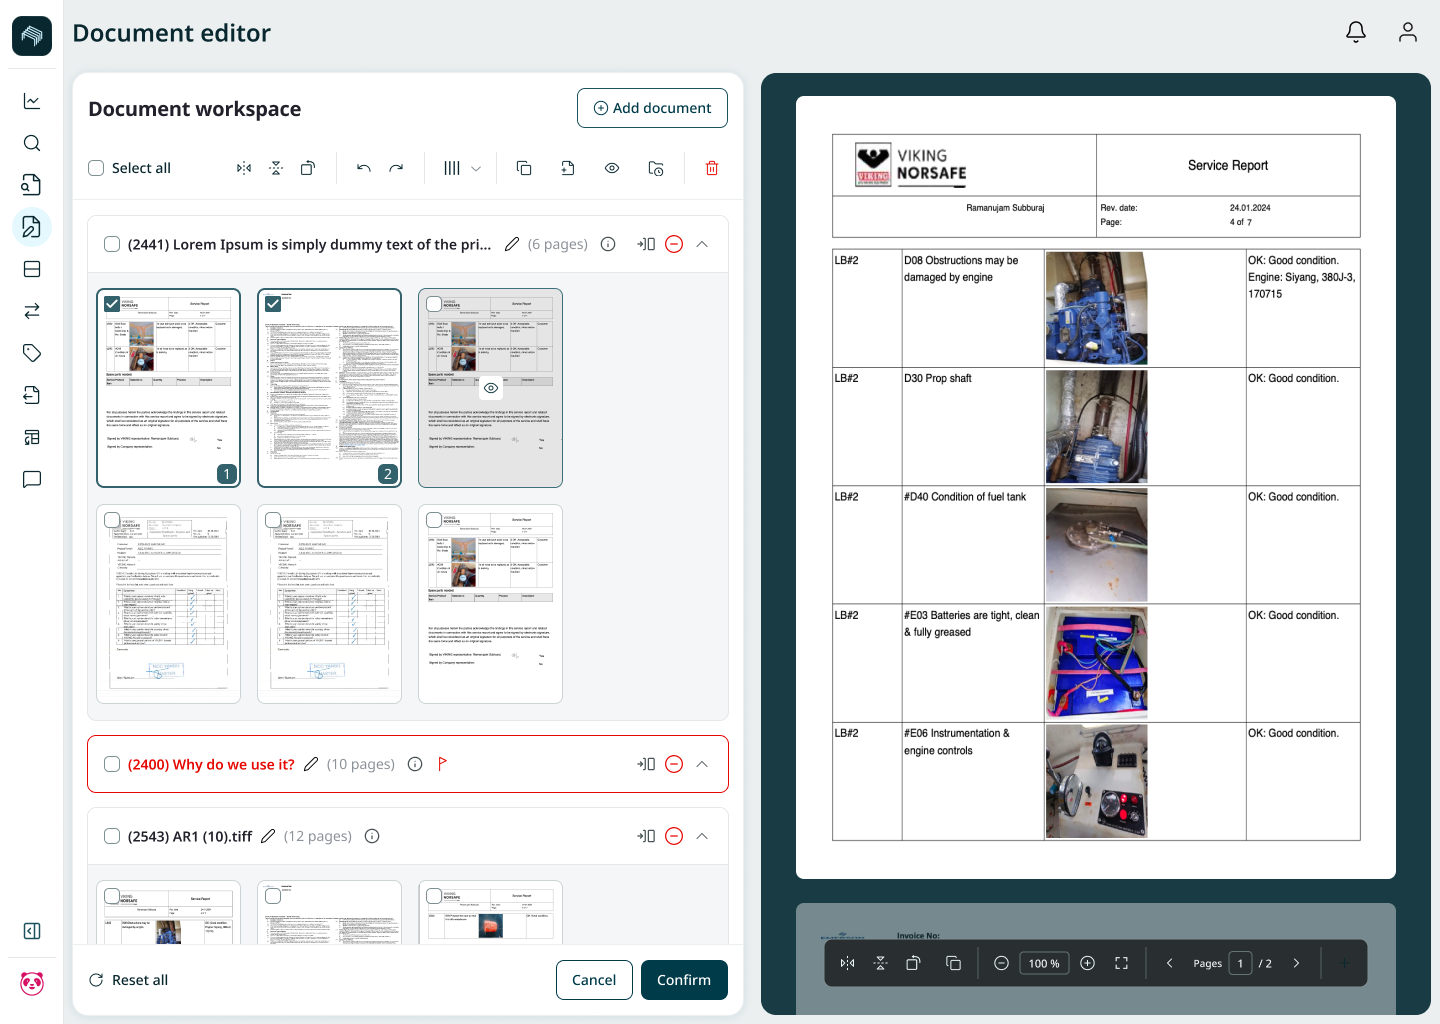Screen dimensions: 1440x1024
Task: Open the panda avatar profile
Action: 32,984
